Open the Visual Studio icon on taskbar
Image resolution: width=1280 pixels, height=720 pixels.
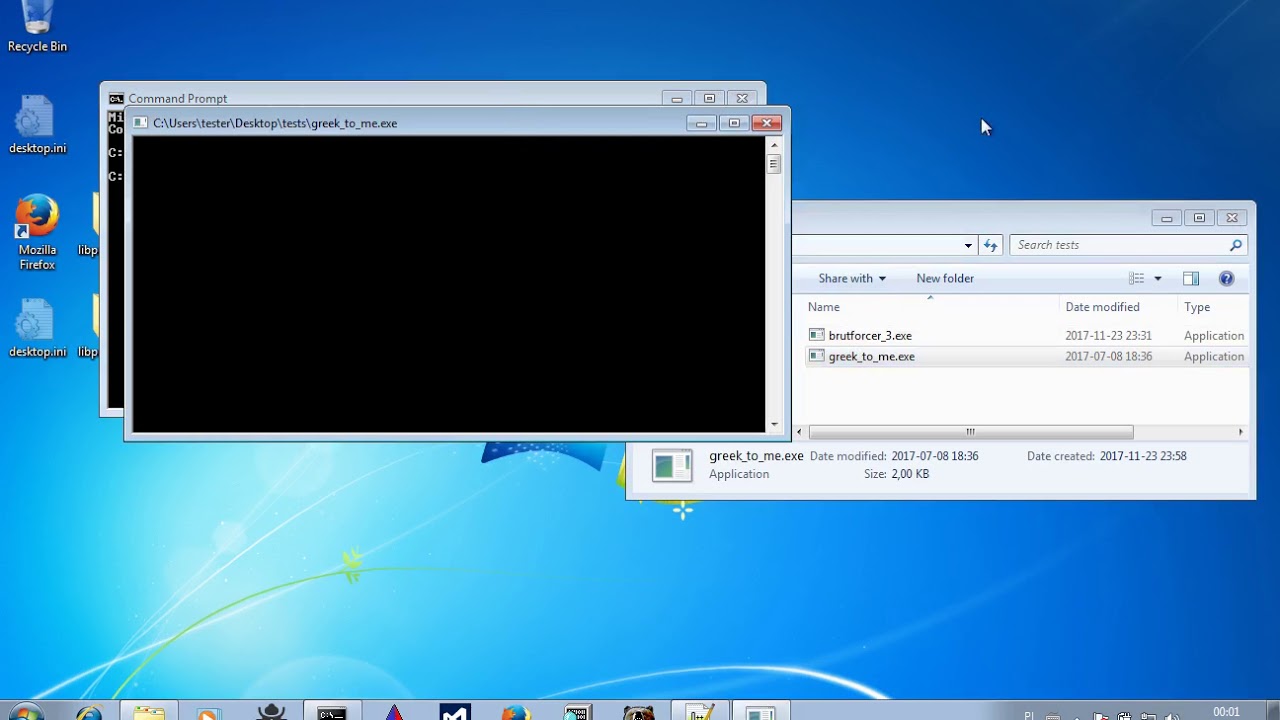tap(455, 712)
